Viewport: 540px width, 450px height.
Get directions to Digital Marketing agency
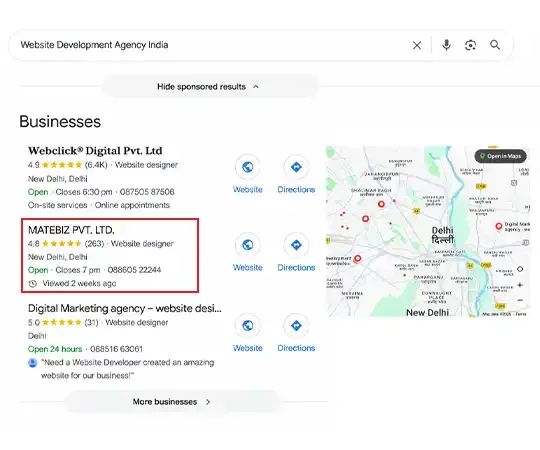[296, 325]
